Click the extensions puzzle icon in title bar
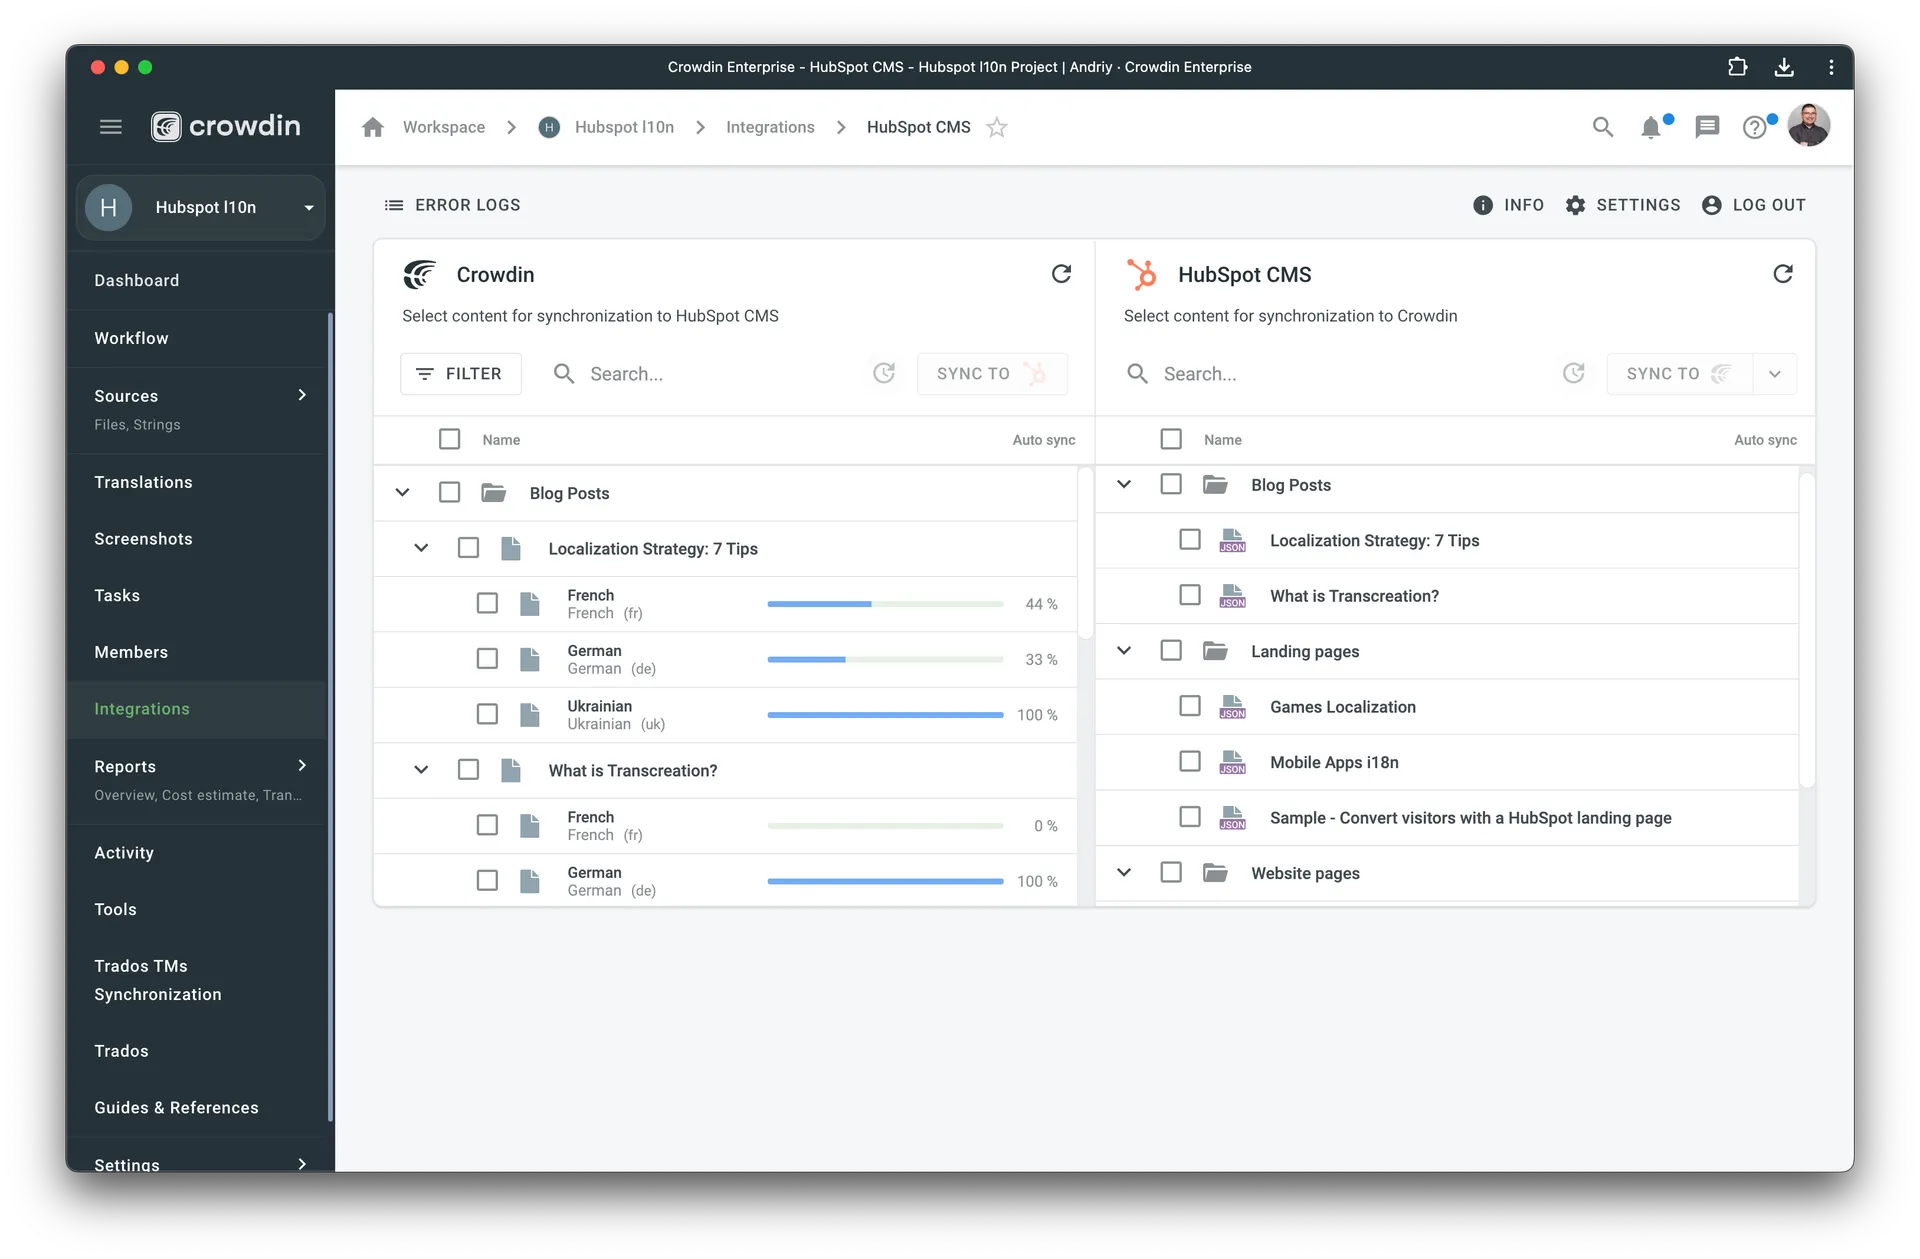Screen dimensions: 1920x1259 tap(1737, 67)
